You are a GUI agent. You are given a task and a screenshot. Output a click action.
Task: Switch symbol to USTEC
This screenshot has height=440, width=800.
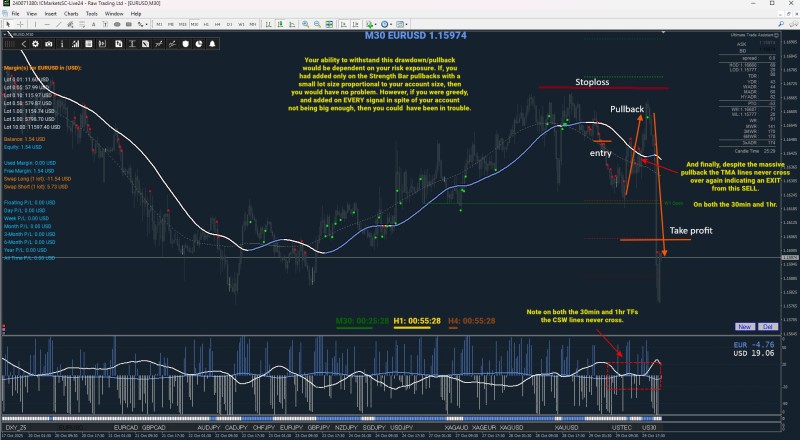pyautogui.click(x=621, y=427)
